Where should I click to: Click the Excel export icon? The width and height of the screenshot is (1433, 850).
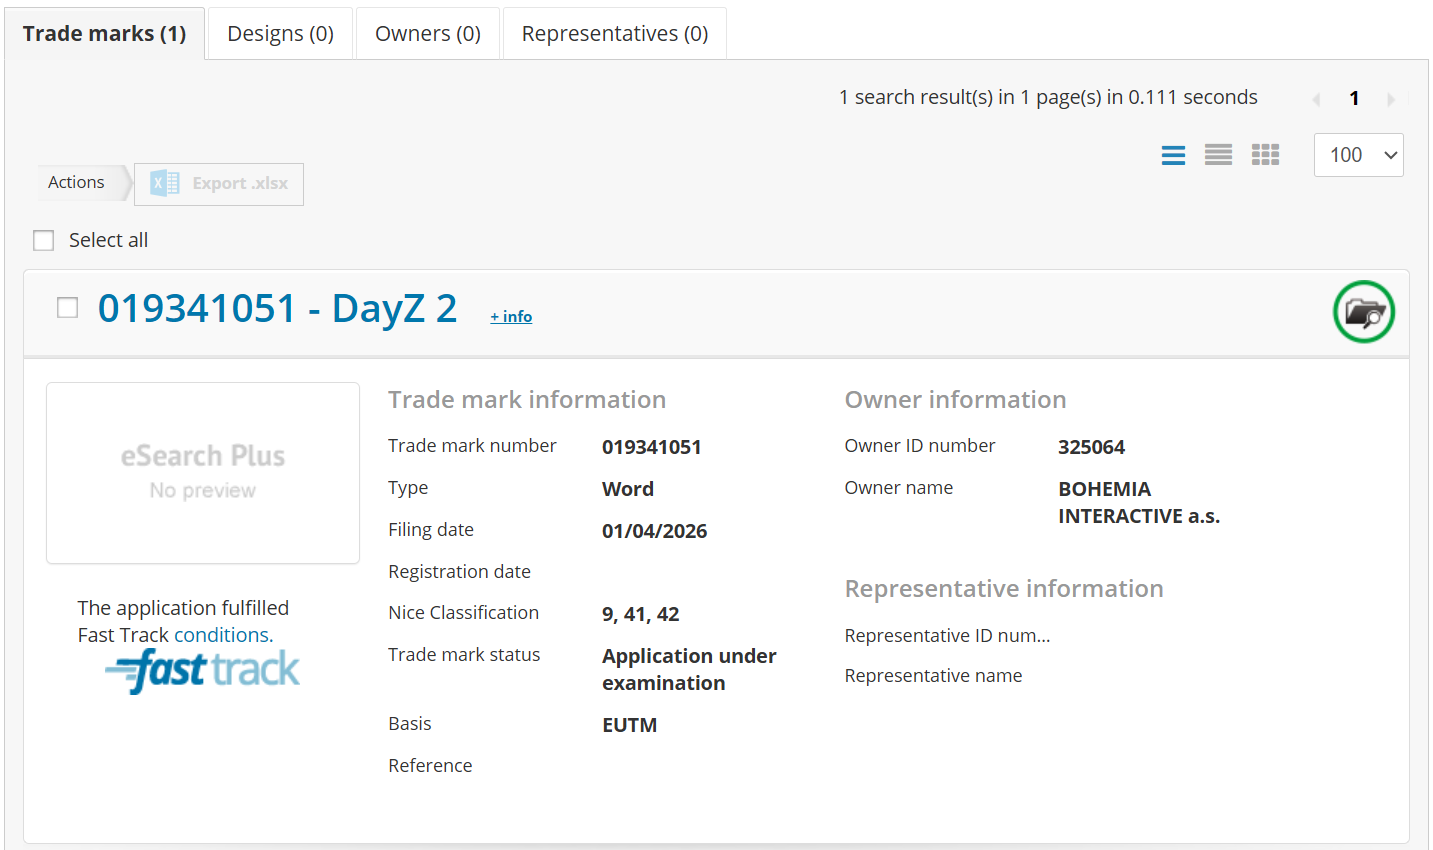click(165, 184)
